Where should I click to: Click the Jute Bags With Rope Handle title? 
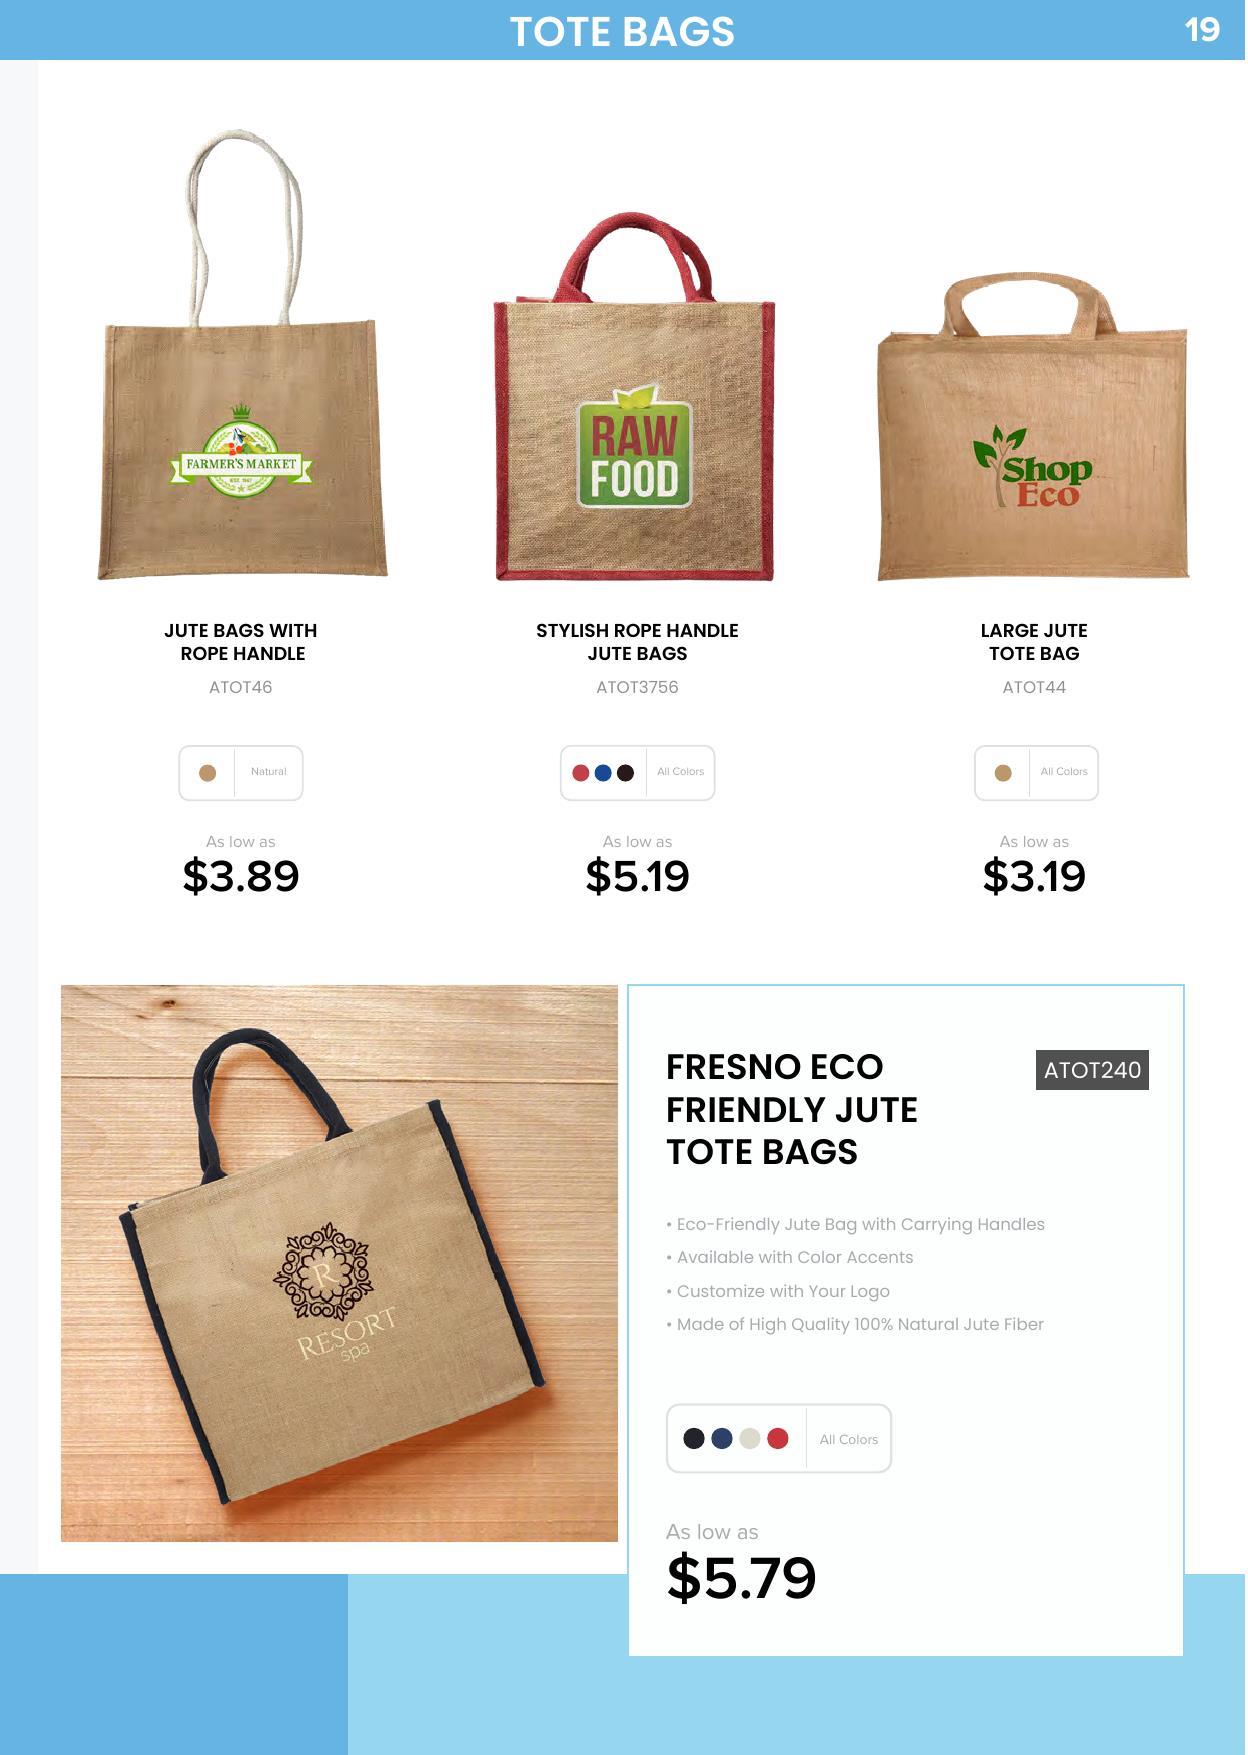(241, 642)
